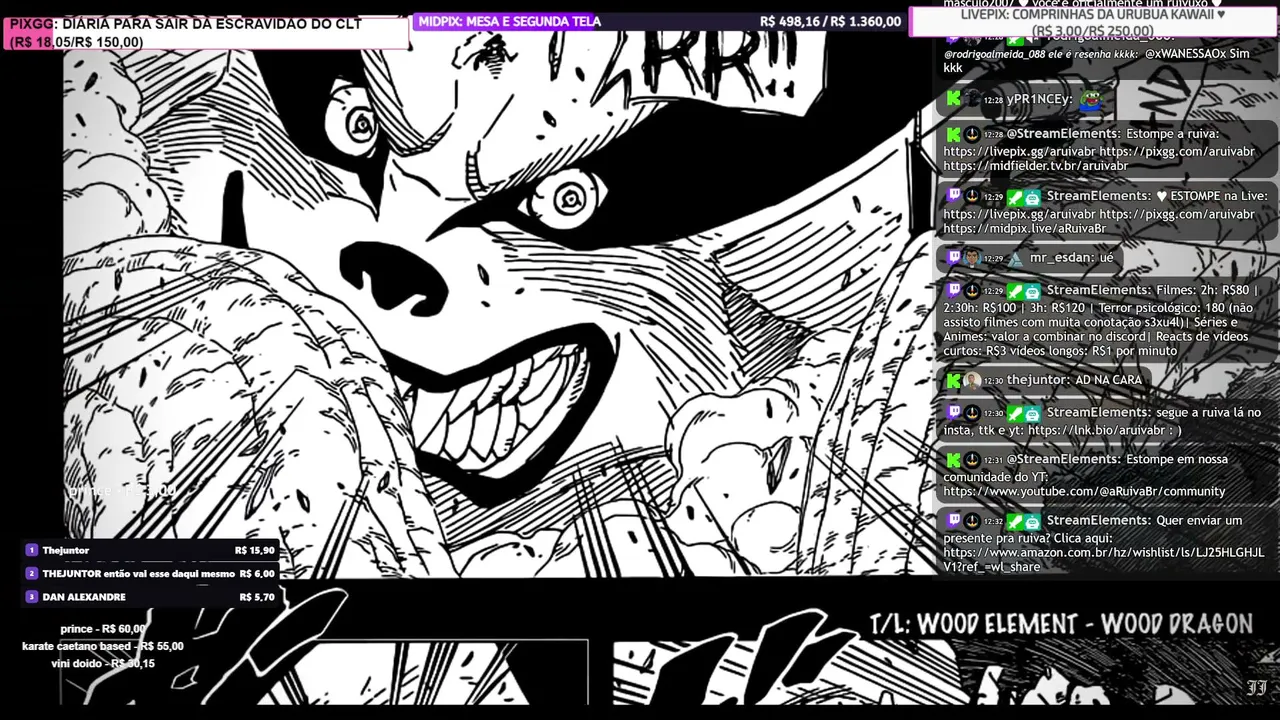Click the MIDPIX 'MESA E SEGUNDA TELA' goal bar

pyautogui.click(x=659, y=21)
